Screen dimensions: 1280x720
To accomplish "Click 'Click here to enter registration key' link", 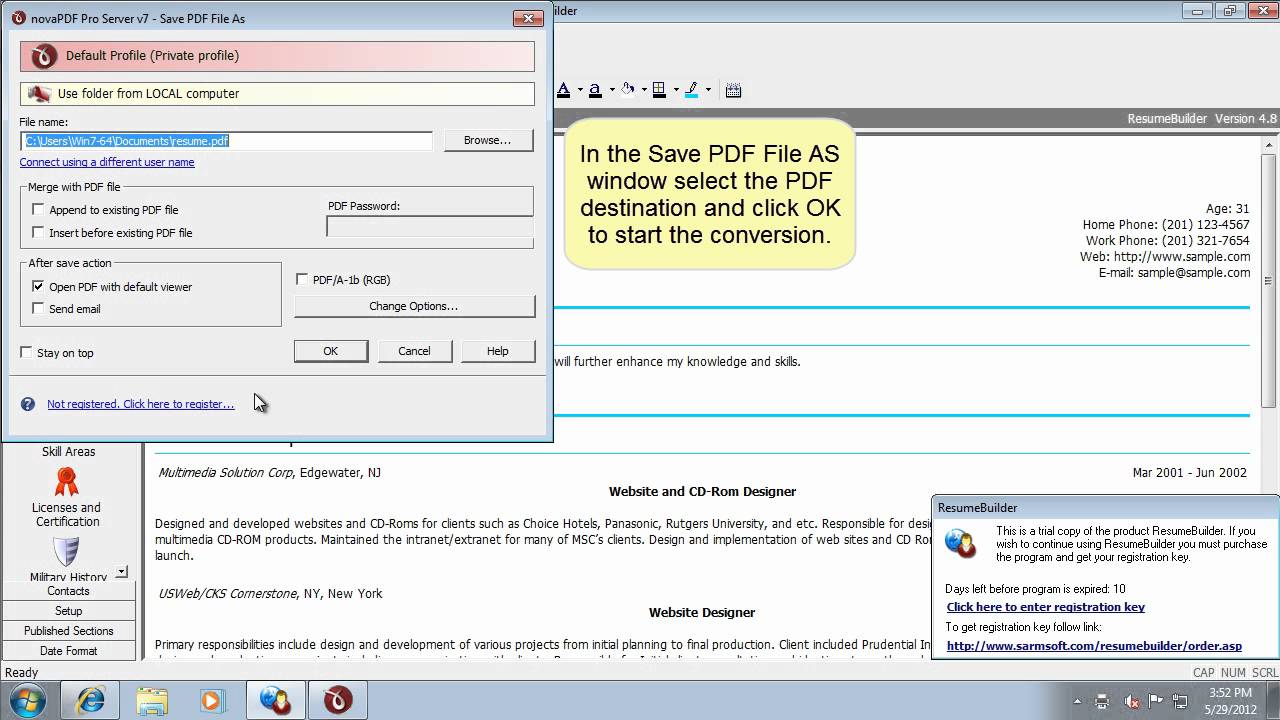I will tap(1046, 607).
